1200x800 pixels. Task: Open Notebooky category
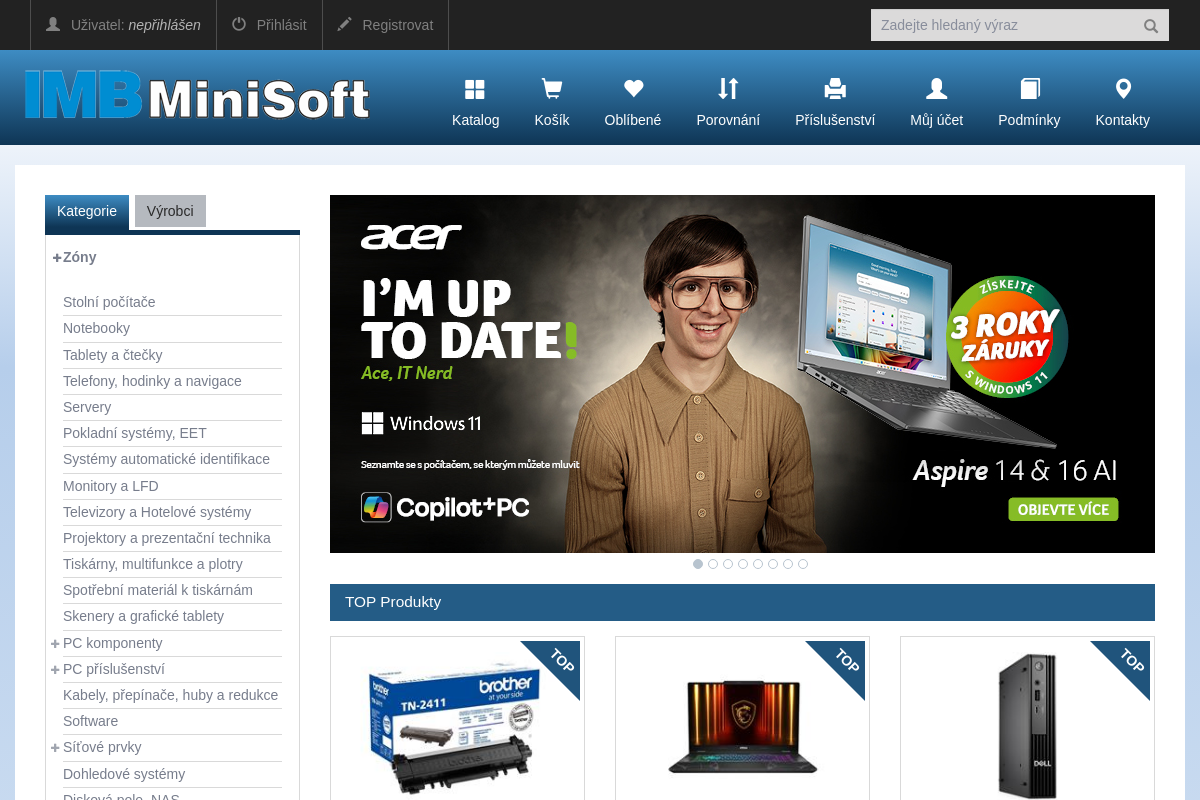[x=96, y=328]
